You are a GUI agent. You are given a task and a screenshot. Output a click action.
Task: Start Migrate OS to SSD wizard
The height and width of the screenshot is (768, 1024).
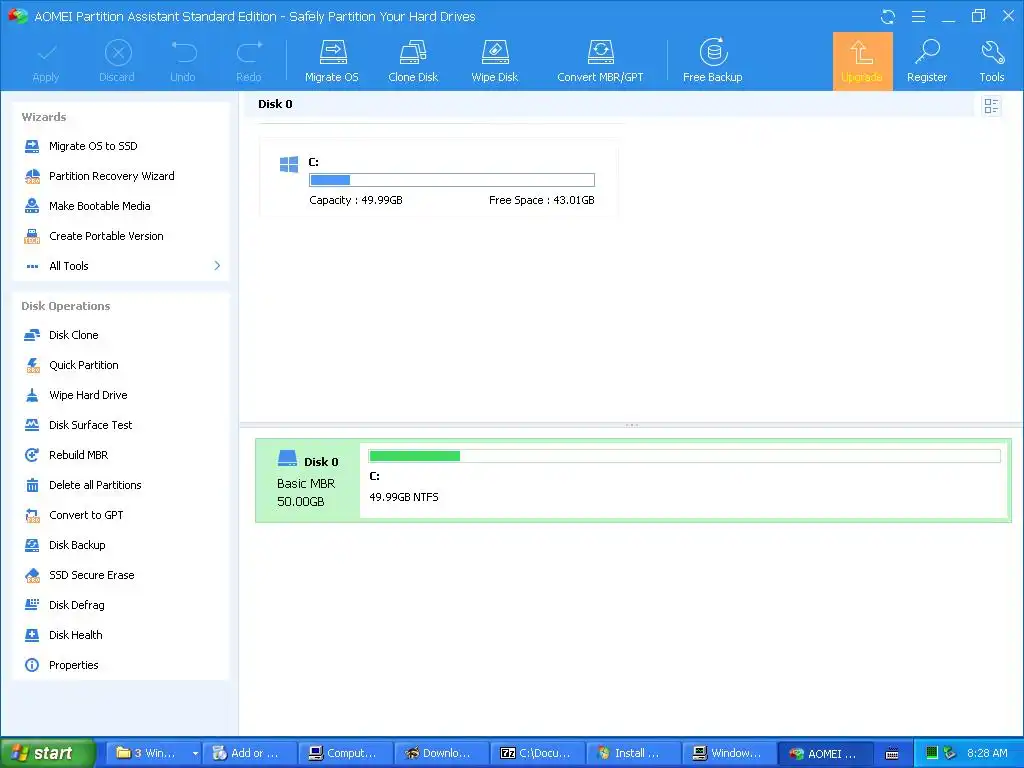pos(93,146)
